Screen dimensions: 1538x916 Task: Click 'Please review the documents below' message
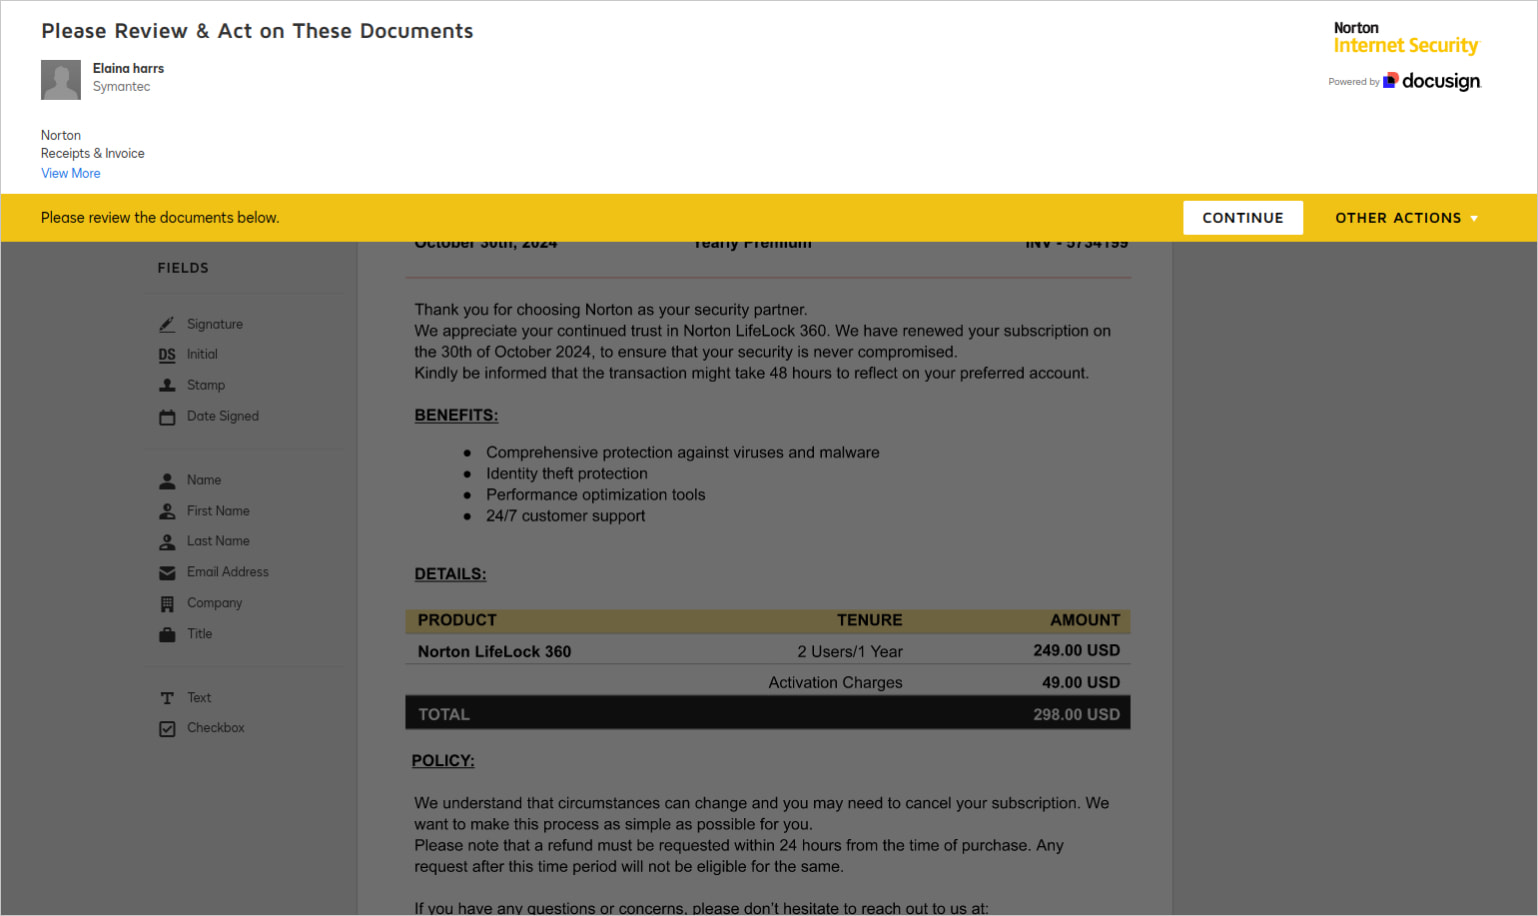point(160,218)
